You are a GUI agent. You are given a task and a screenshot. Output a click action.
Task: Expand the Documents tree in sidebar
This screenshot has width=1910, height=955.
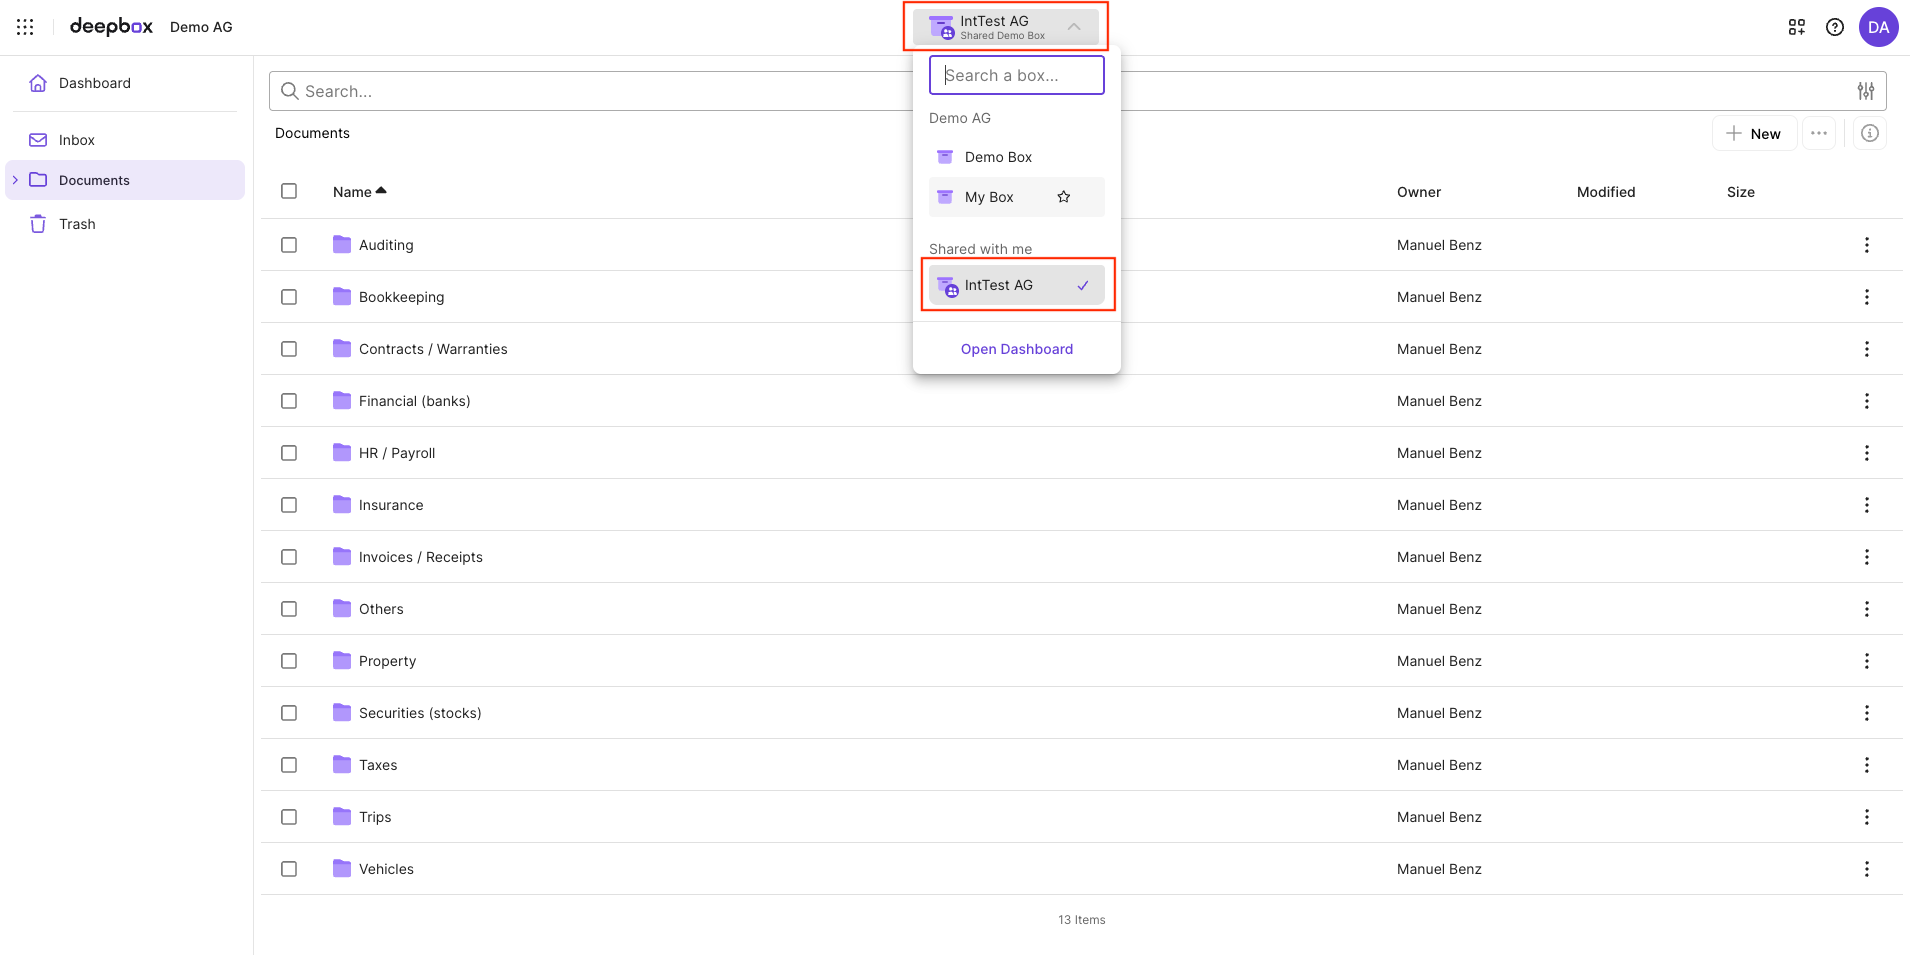coord(15,180)
